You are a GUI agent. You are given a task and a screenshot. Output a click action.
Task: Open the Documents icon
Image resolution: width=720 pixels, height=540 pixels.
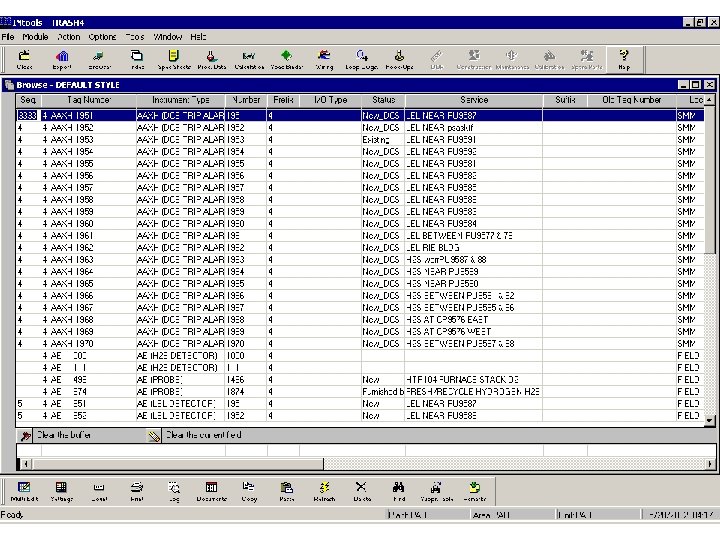[x=212, y=491]
